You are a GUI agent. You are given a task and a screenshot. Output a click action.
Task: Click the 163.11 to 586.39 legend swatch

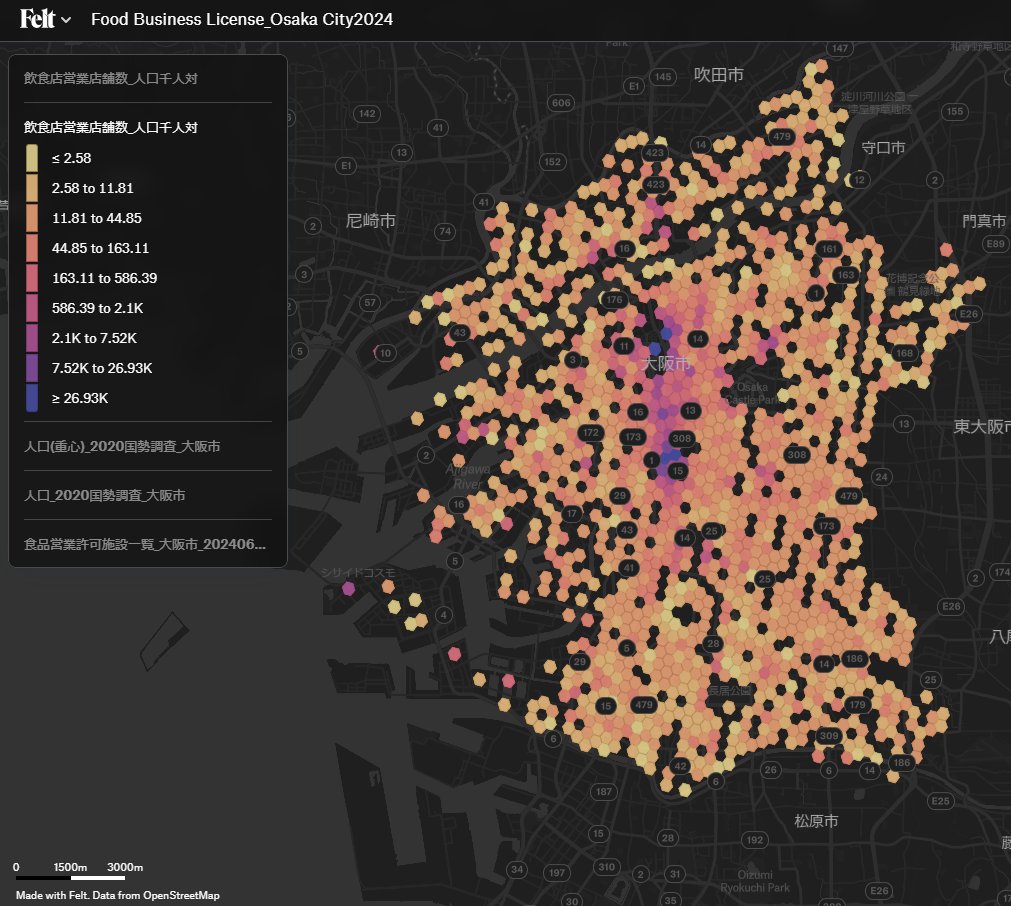[x=32, y=278]
